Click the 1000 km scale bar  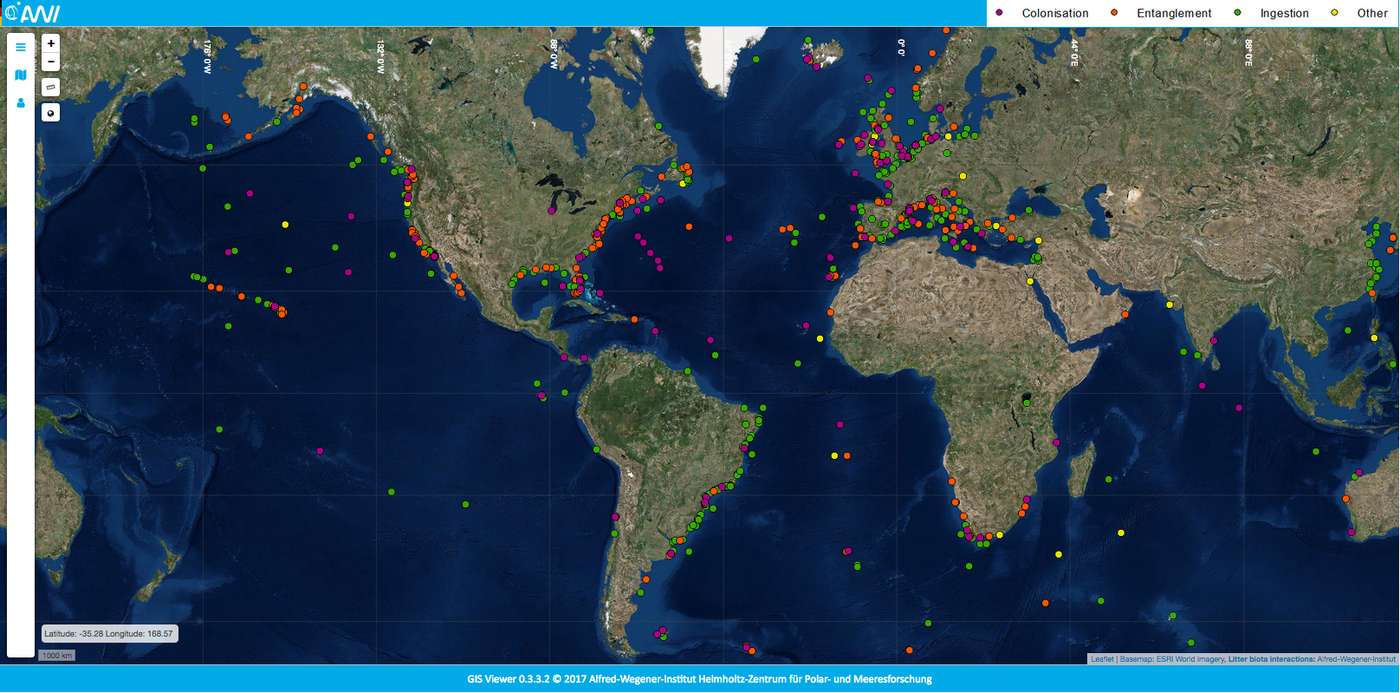pos(57,656)
